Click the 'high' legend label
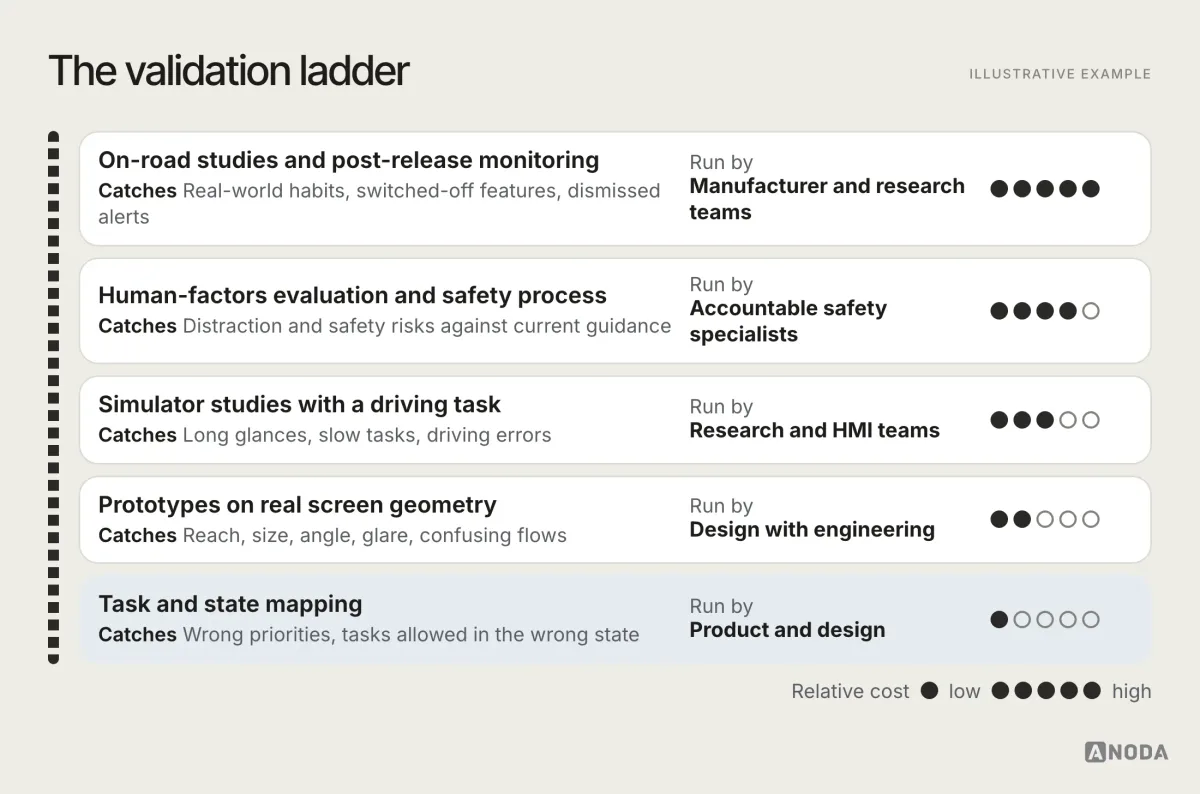The width and height of the screenshot is (1200, 794). pos(1131,691)
